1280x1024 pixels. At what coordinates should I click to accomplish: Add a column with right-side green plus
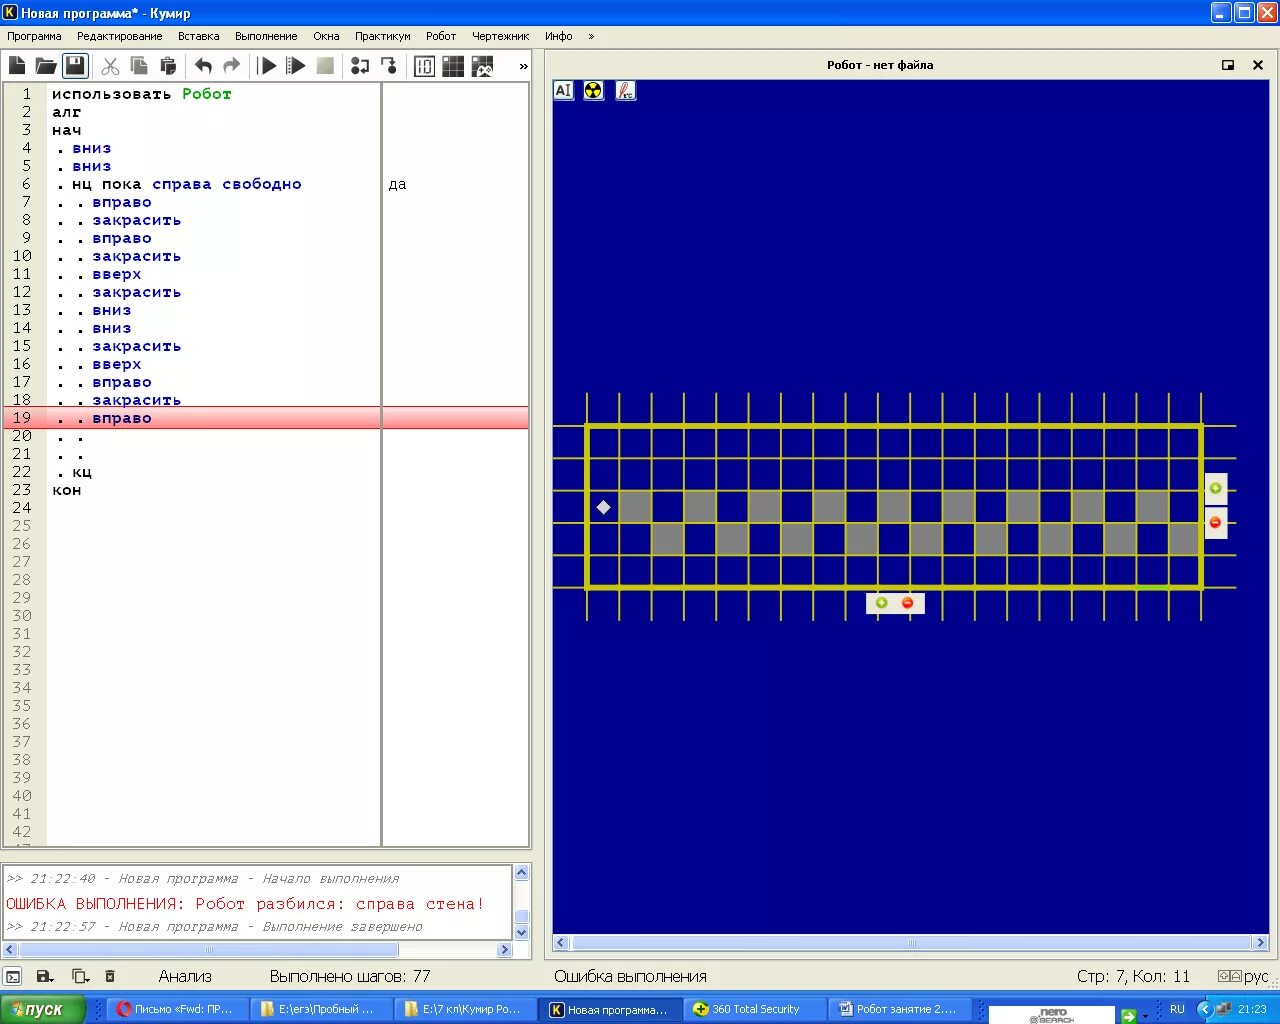point(1215,489)
